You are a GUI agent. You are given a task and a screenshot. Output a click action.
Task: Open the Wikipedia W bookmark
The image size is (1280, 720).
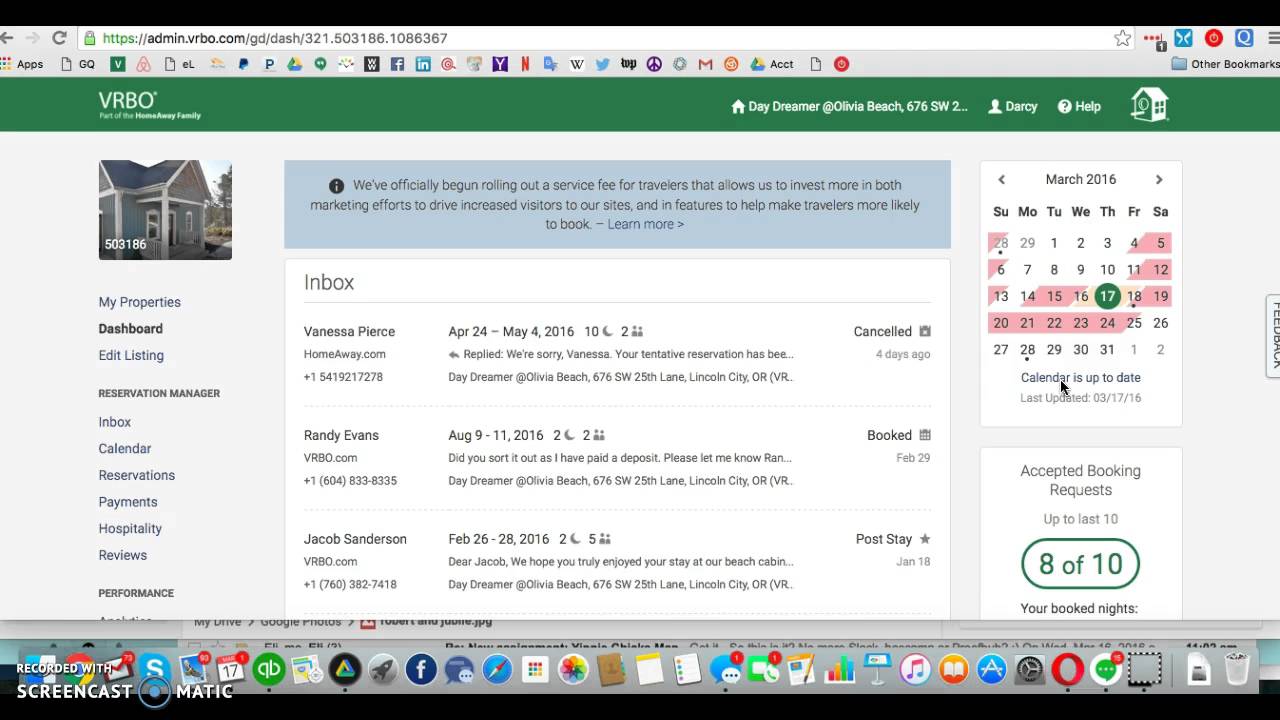(577, 64)
